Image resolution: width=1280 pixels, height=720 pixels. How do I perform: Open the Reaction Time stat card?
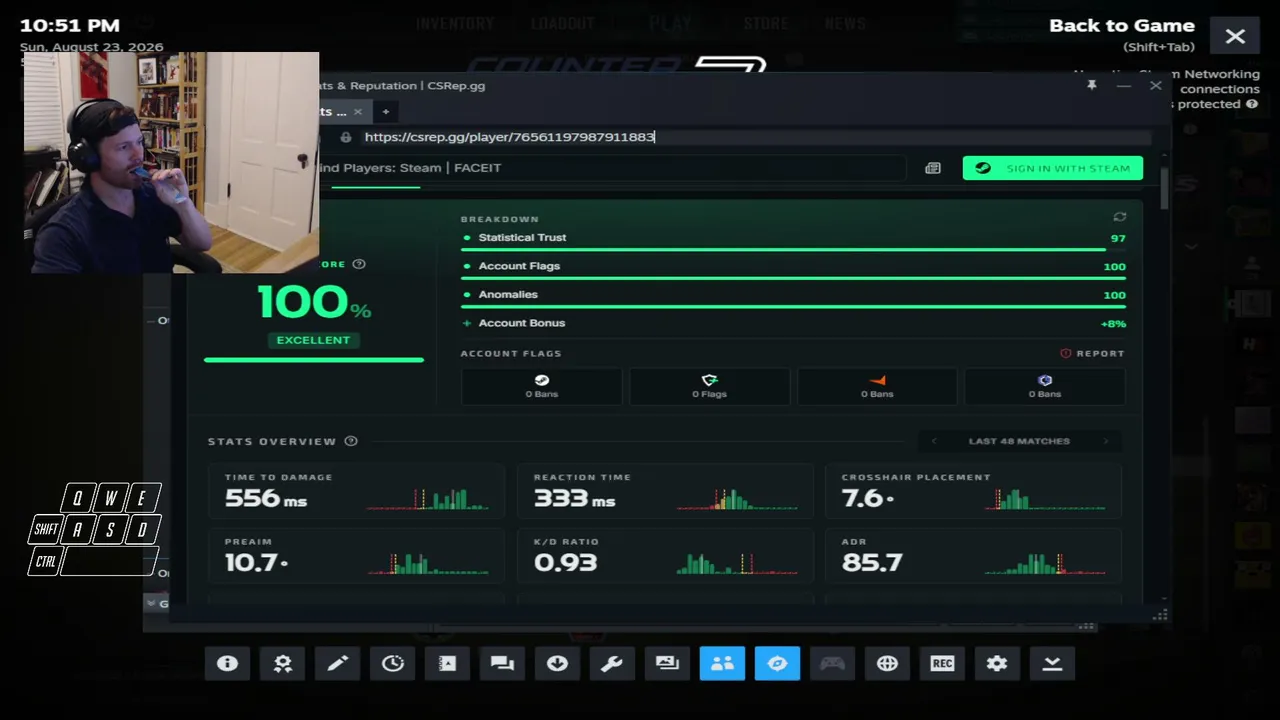pos(665,490)
